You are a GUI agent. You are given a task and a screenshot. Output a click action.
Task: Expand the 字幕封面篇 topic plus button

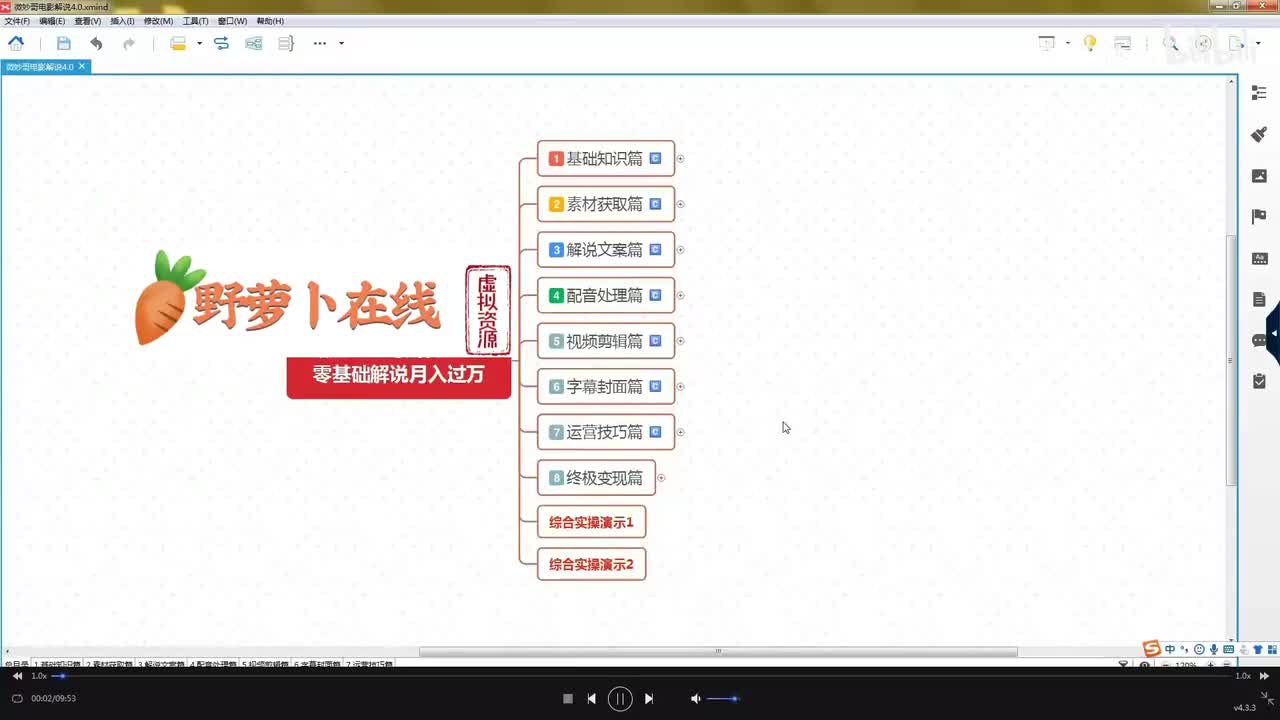coord(680,387)
